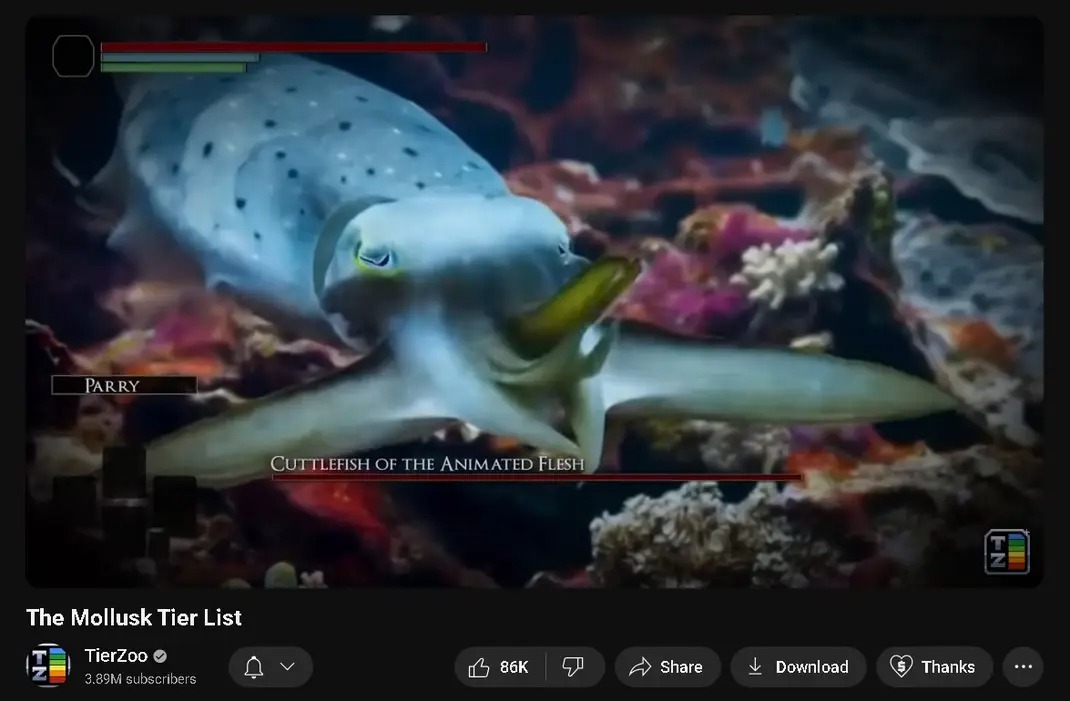
Task: Click the Cuttlefish of the Animated Flesh caption
Action: click(x=427, y=464)
